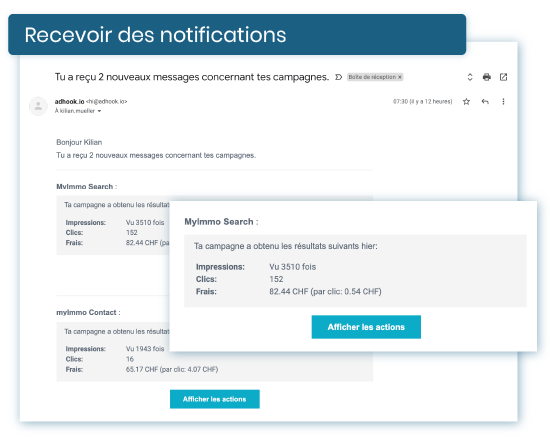Click the email subject line text

pos(192,77)
